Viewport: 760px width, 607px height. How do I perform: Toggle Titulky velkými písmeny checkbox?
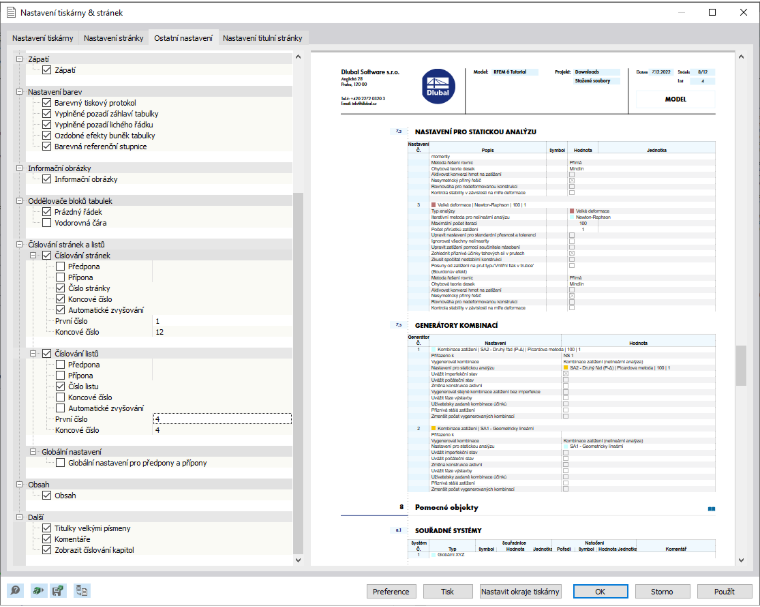47,528
